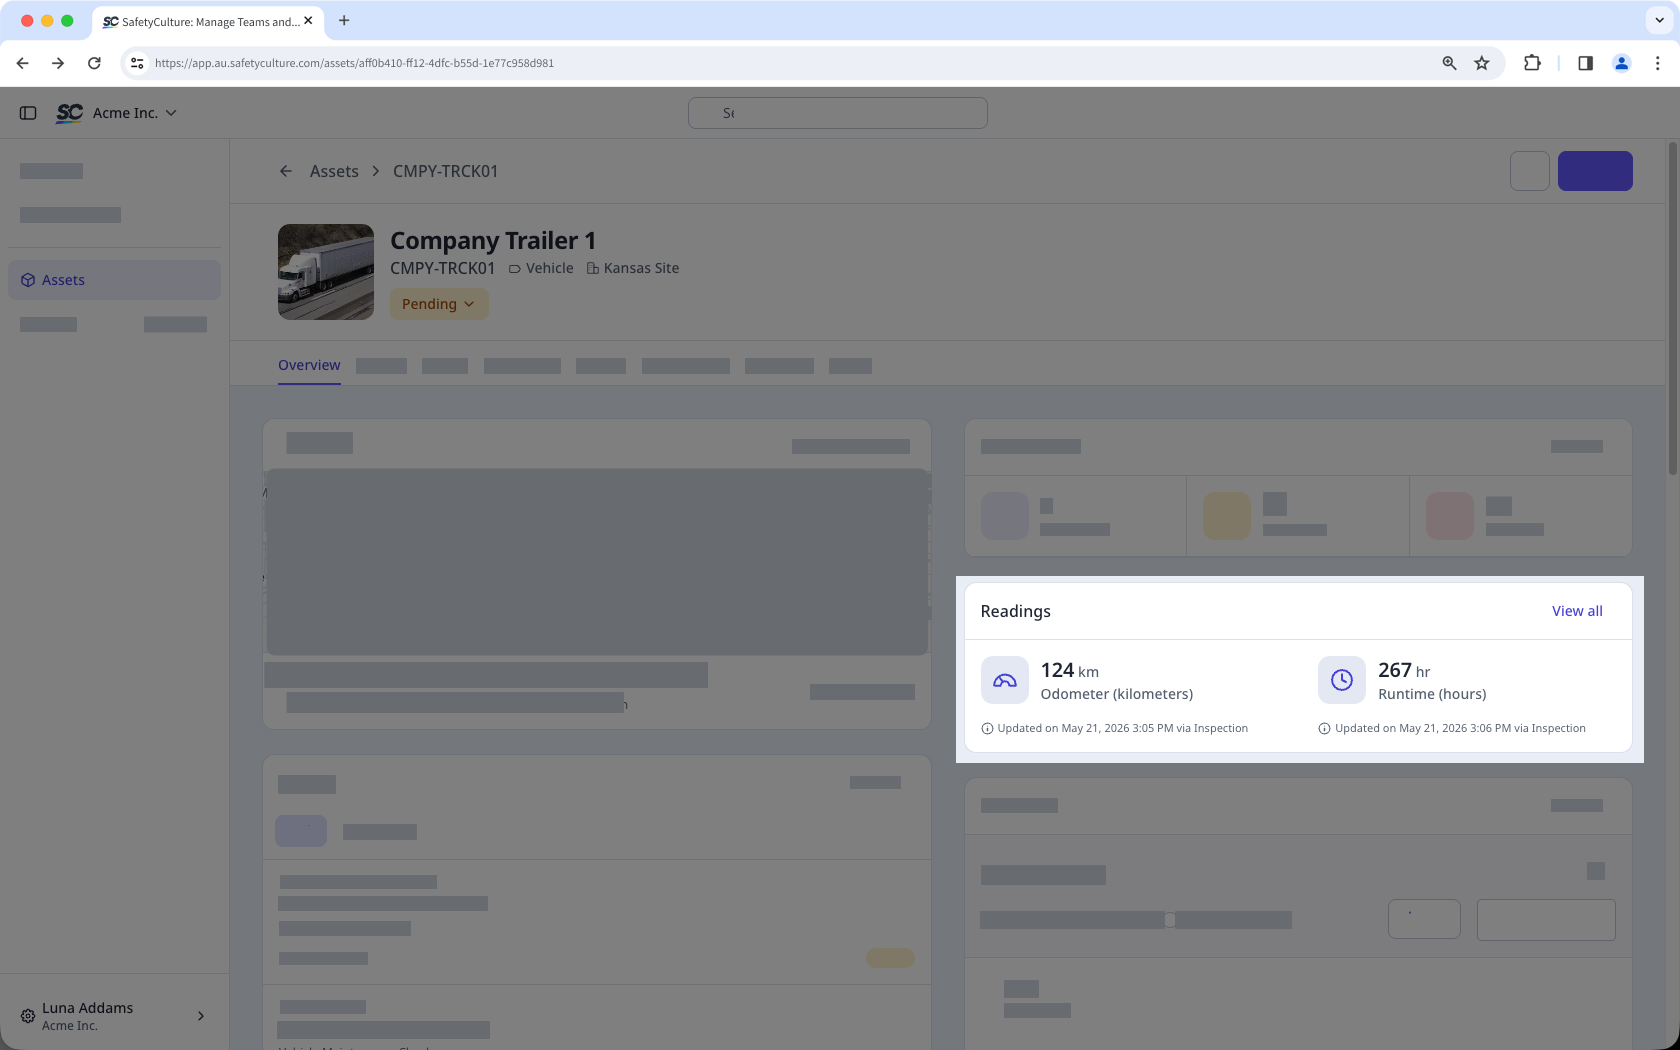Open site information icon in address bar
The image size is (1680, 1050).
[x=137, y=63]
